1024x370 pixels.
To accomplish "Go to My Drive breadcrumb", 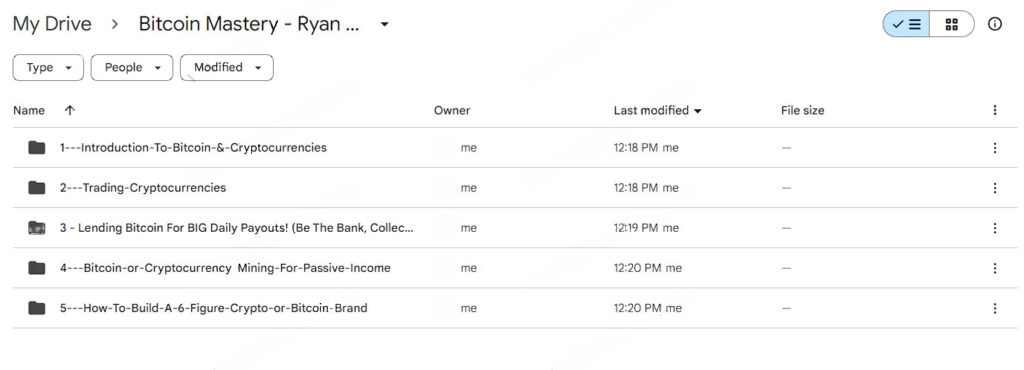I will point(52,24).
